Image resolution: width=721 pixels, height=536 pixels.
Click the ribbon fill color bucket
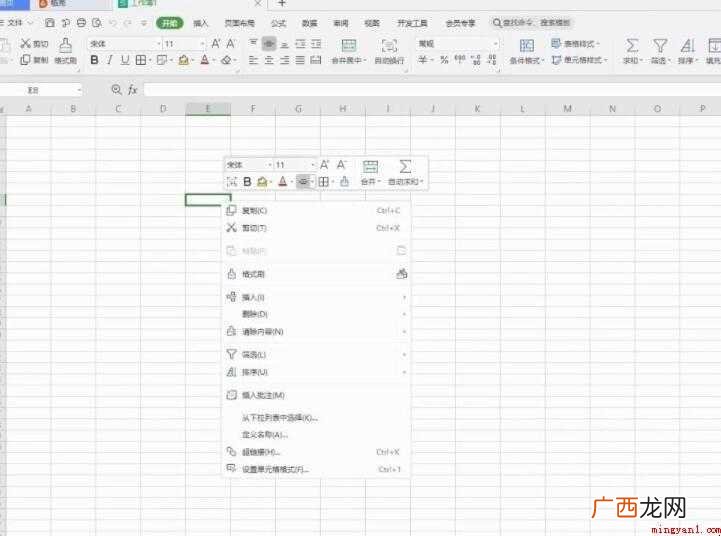point(183,60)
